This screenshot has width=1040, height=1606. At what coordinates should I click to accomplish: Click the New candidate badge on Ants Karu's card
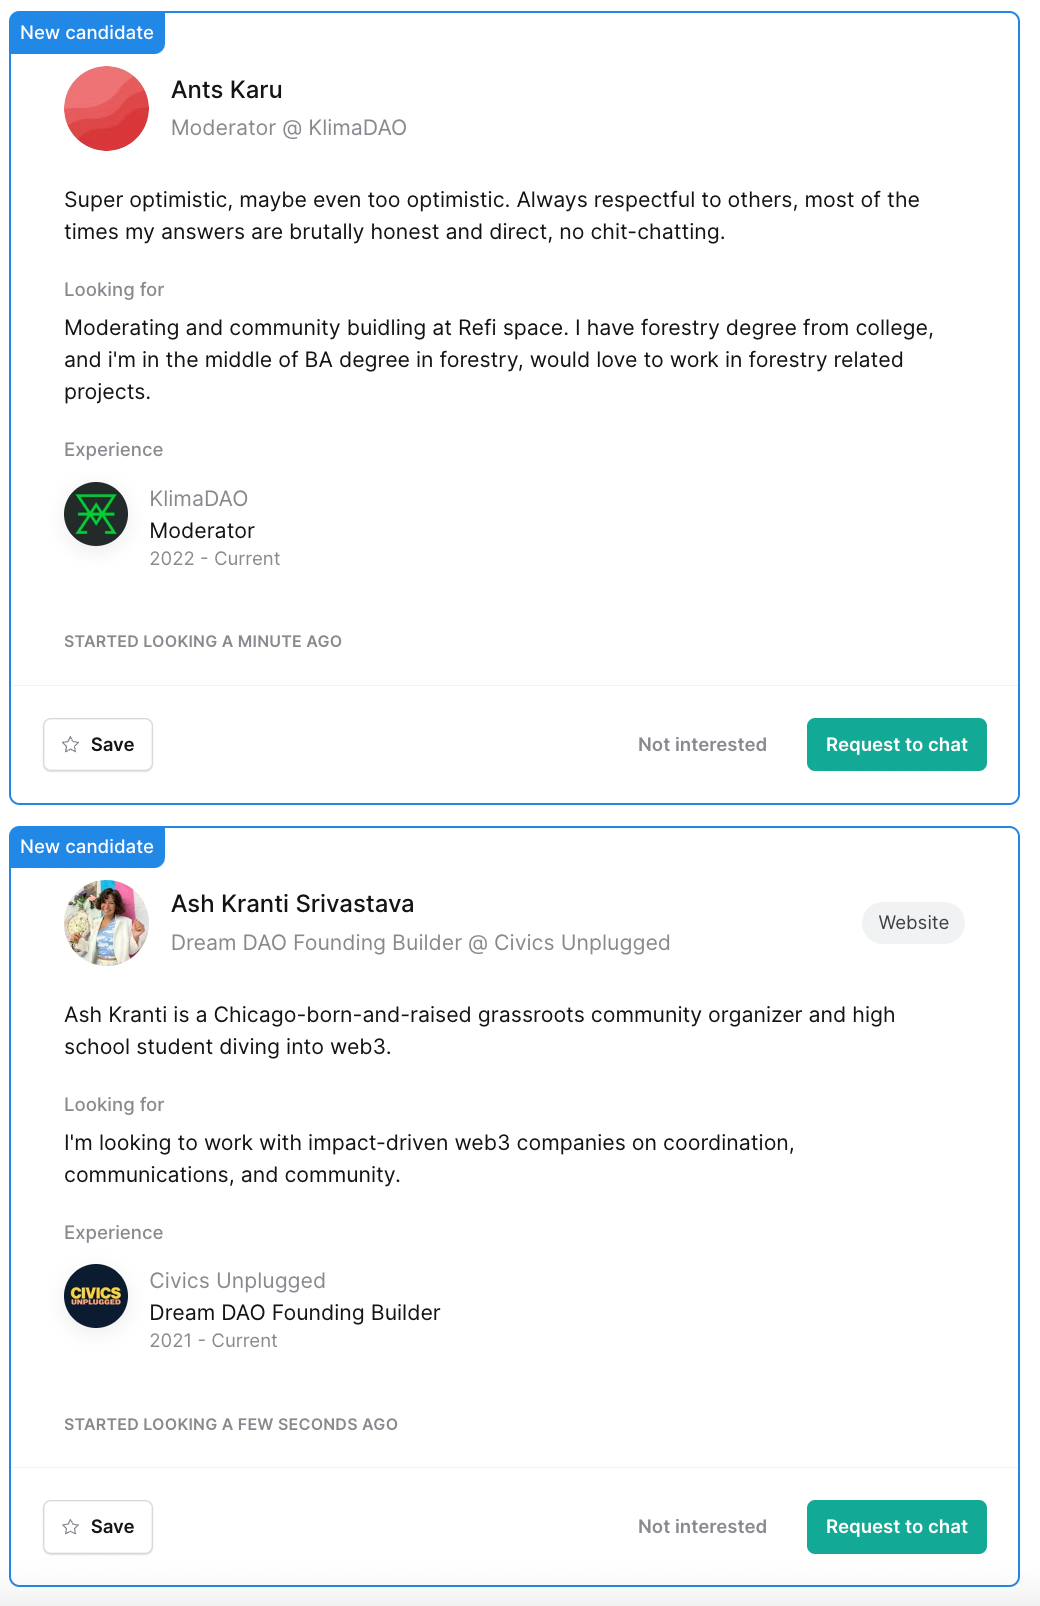tap(87, 32)
